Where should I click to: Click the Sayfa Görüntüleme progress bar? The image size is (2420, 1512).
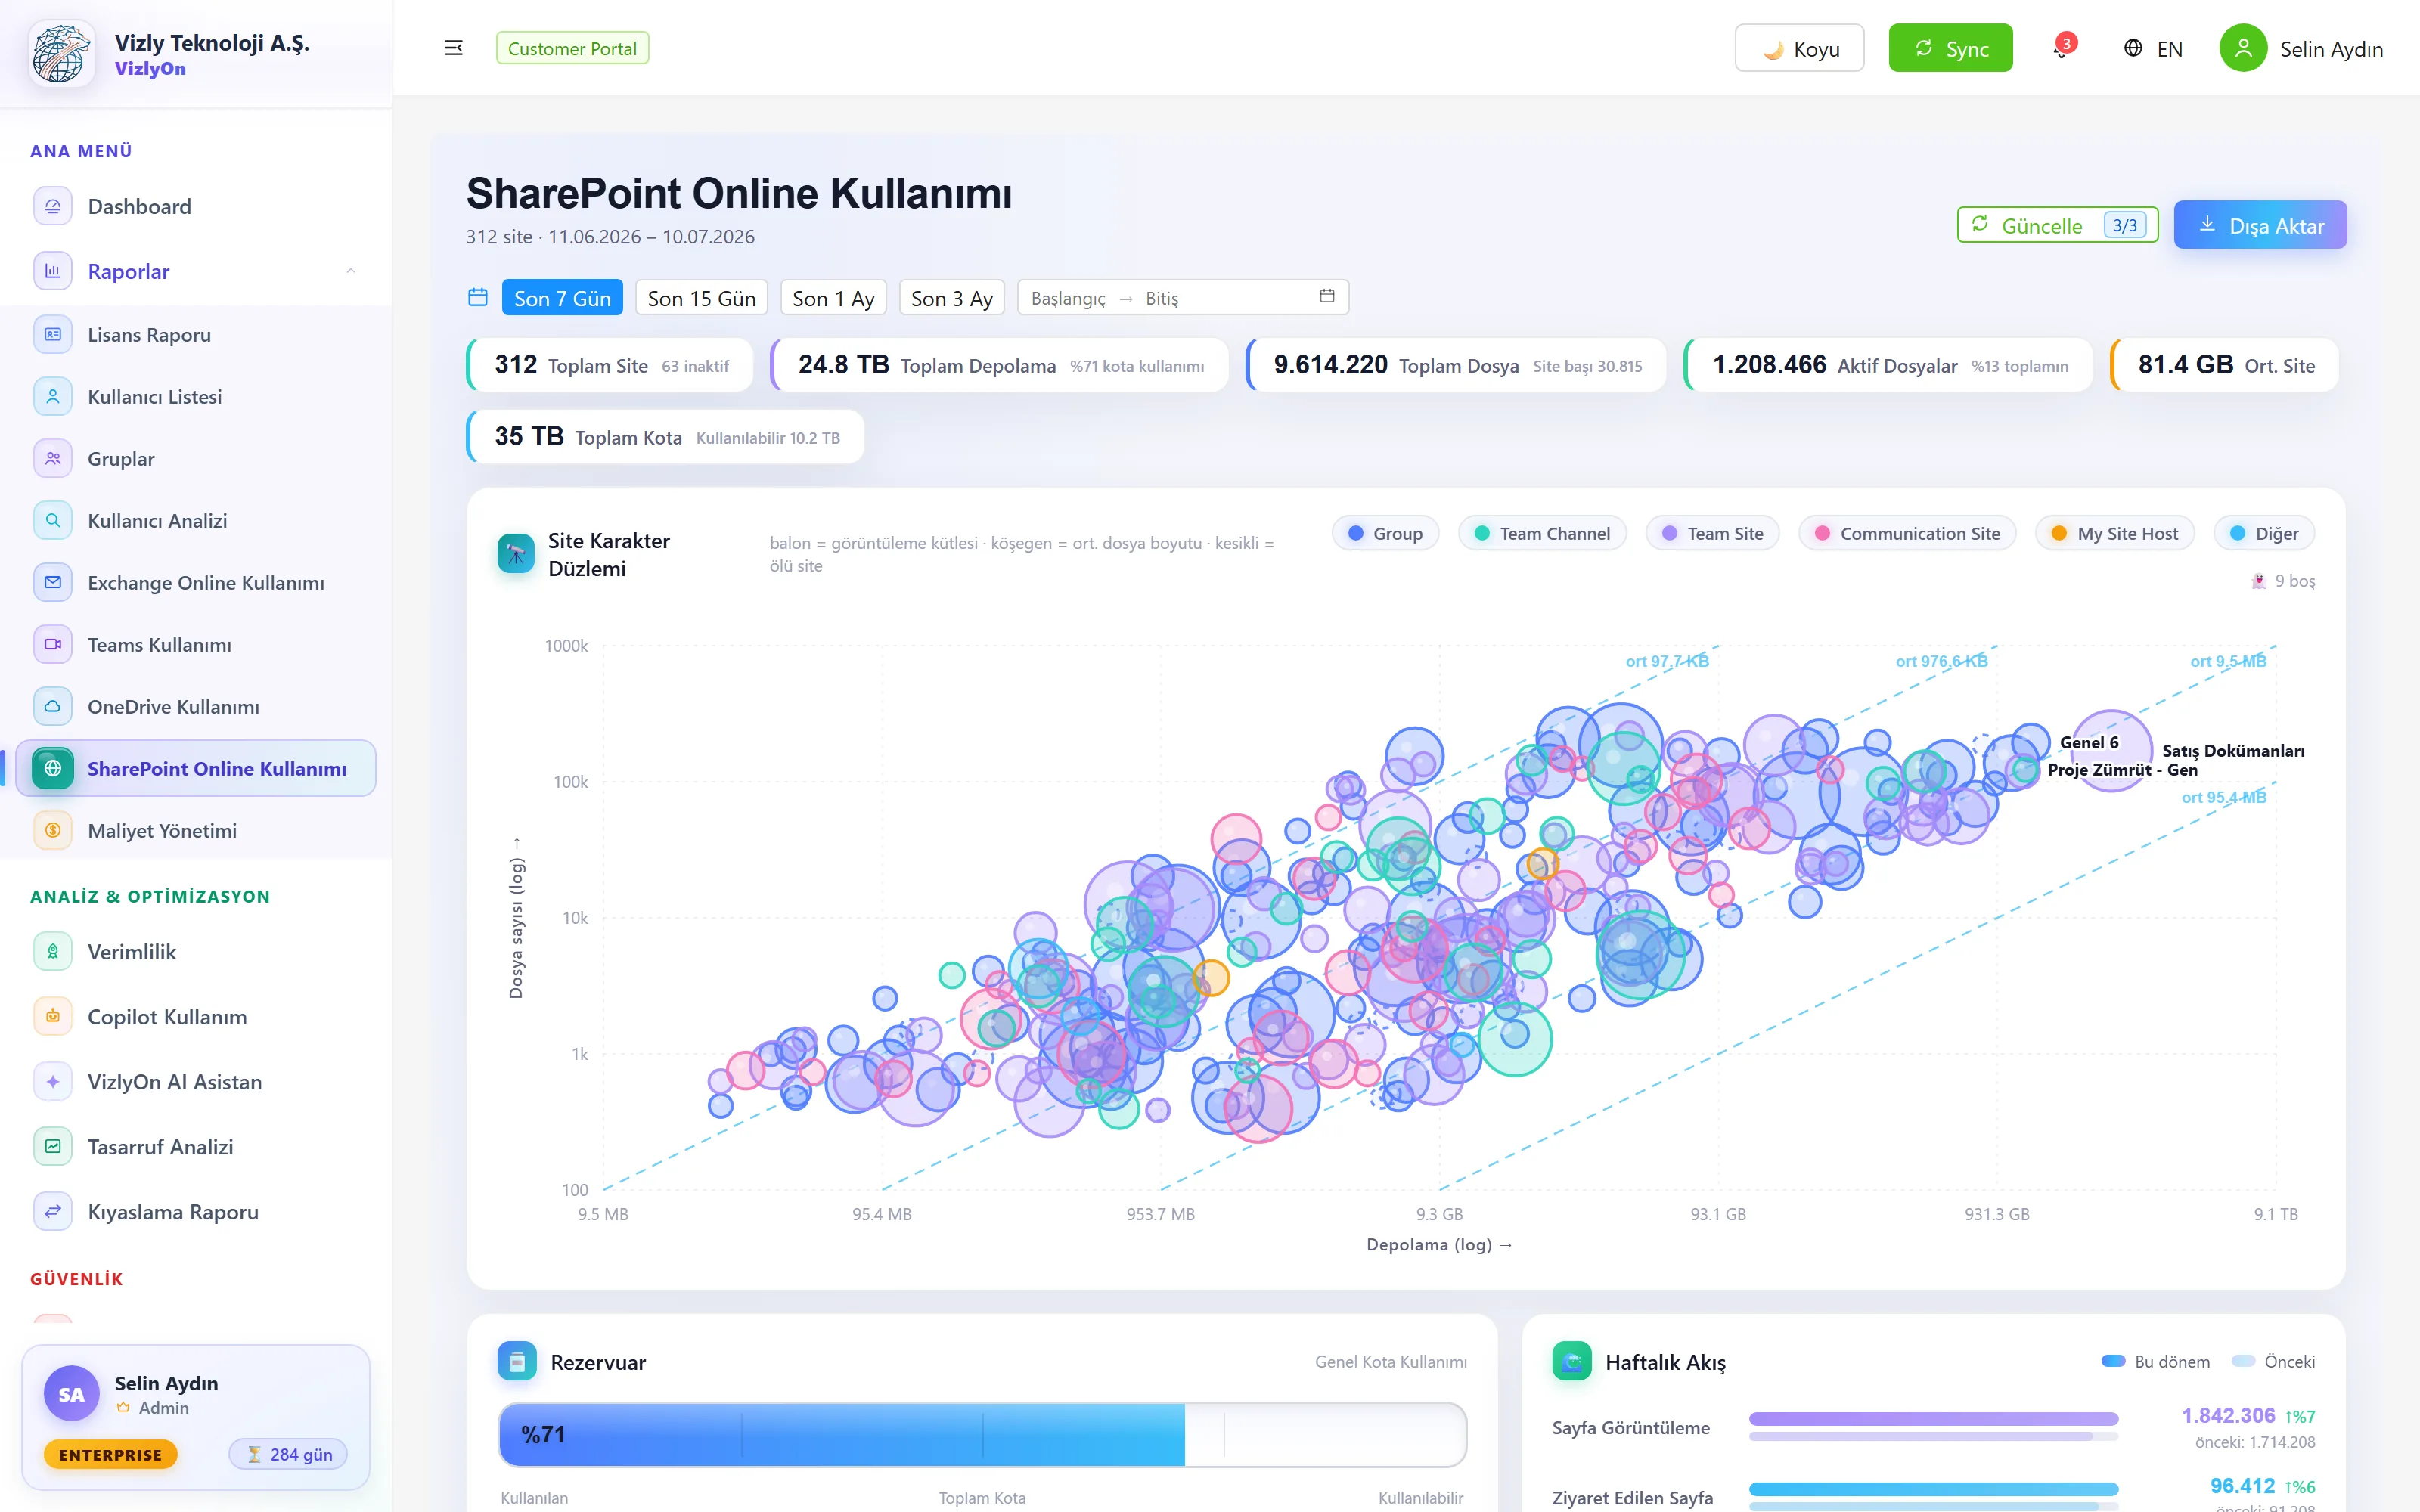point(1933,1418)
